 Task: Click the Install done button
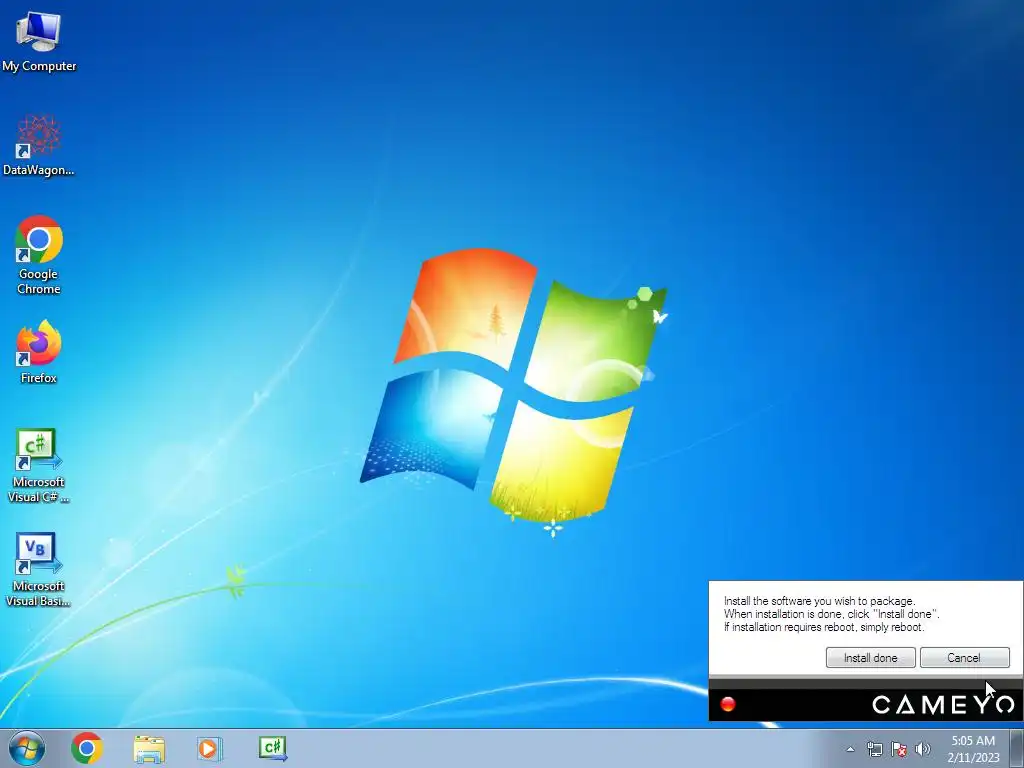(871, 658)
